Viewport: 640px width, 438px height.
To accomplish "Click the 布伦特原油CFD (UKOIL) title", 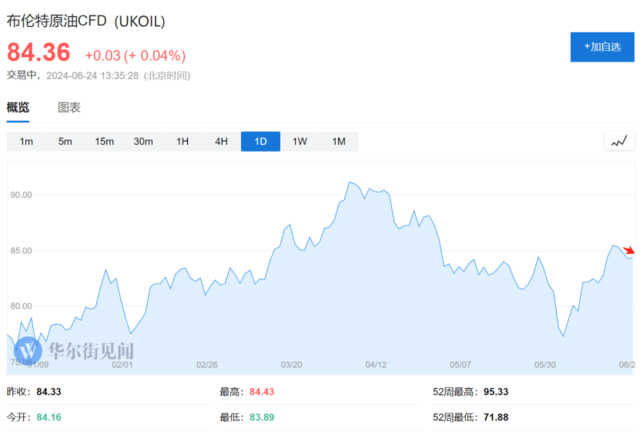I will coord(86,21).
